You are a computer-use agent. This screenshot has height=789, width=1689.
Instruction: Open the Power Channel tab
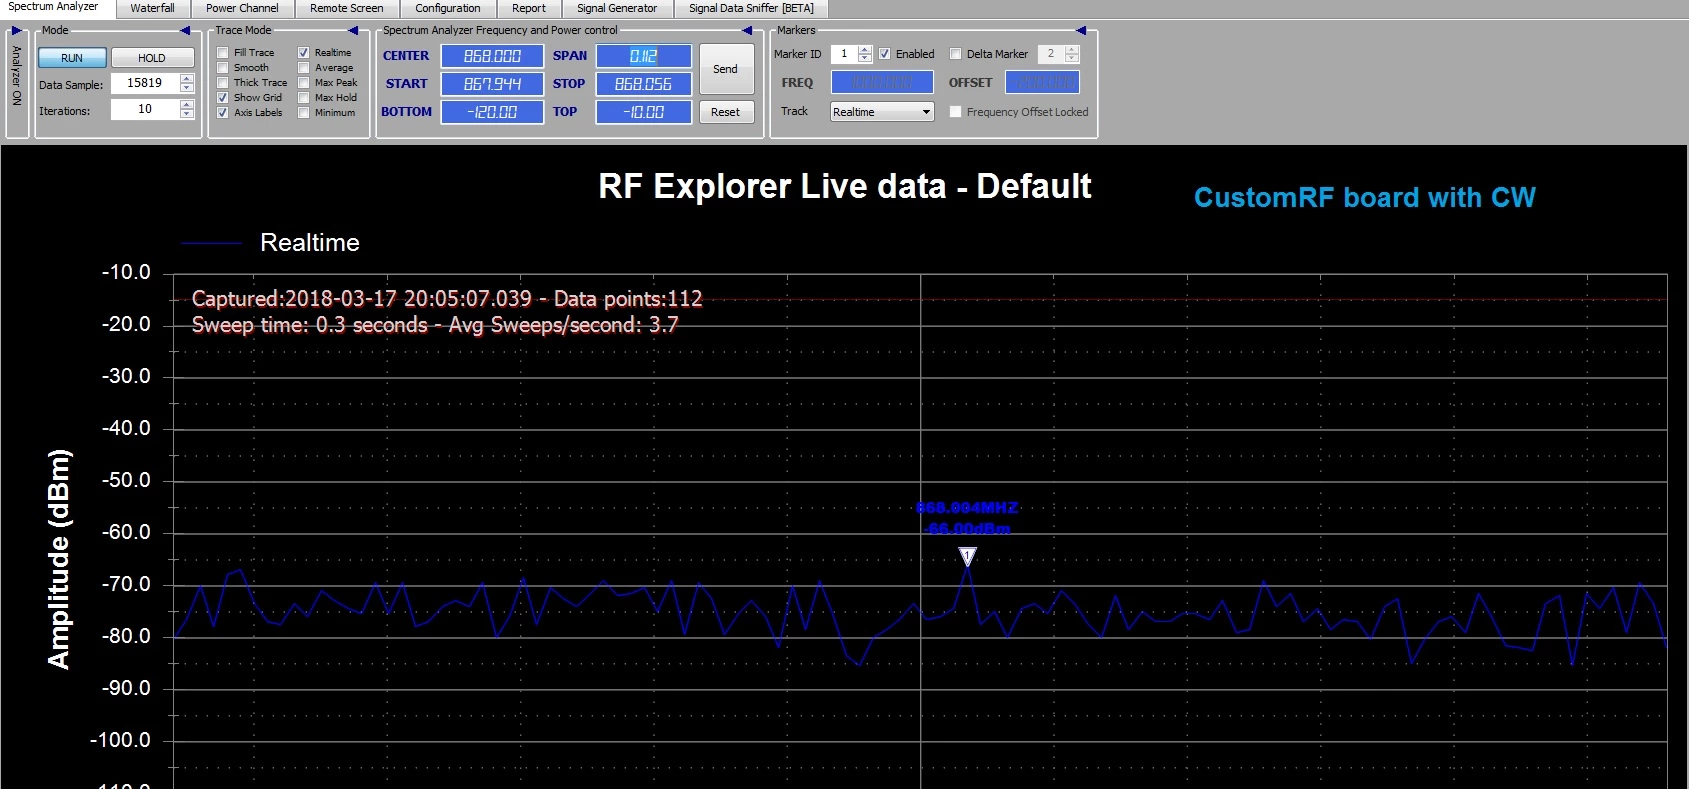coord(242,9)
